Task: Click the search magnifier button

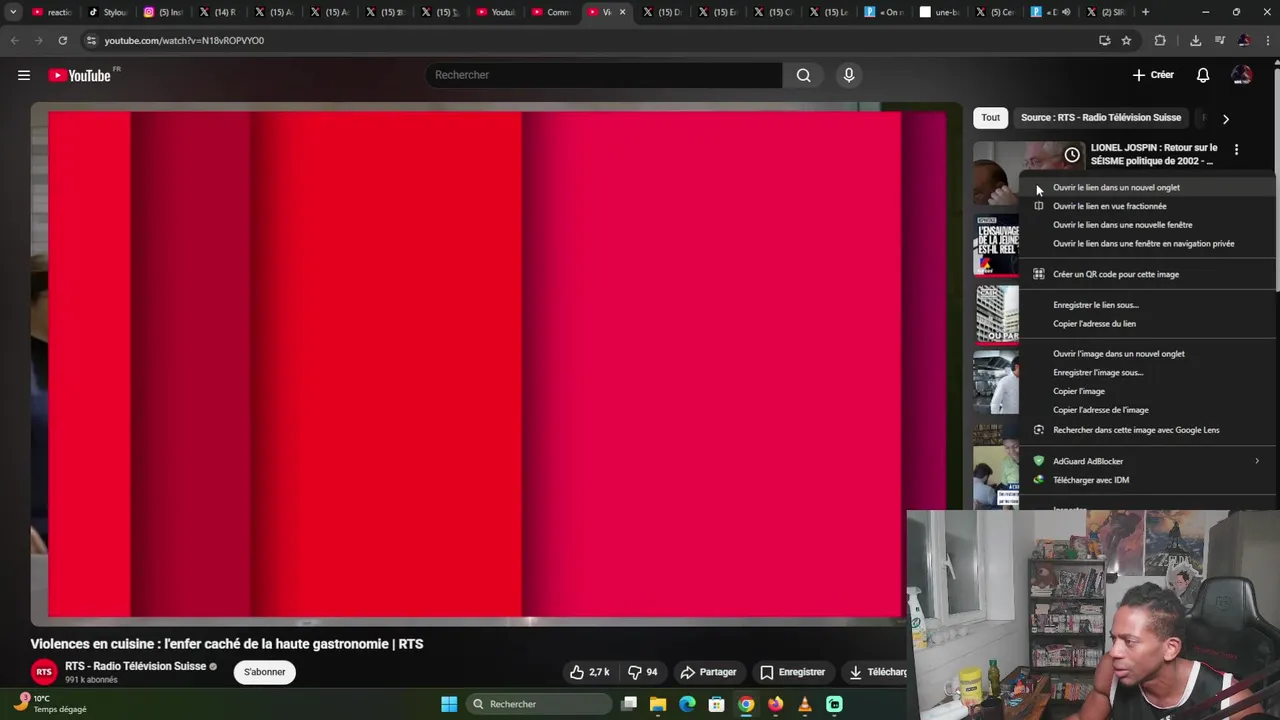Action: (803, 75)
